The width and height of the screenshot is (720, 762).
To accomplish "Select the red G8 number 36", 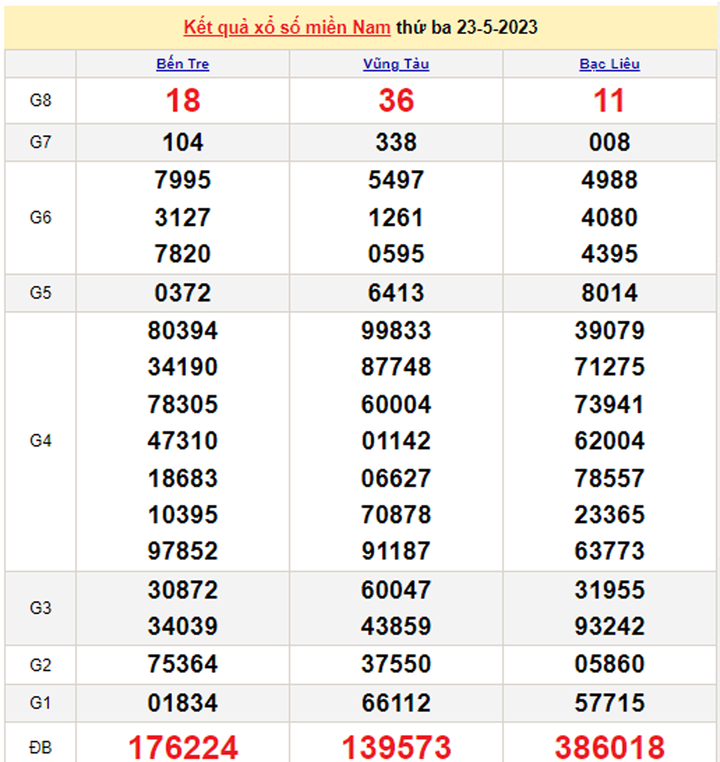I will (396, 101).
